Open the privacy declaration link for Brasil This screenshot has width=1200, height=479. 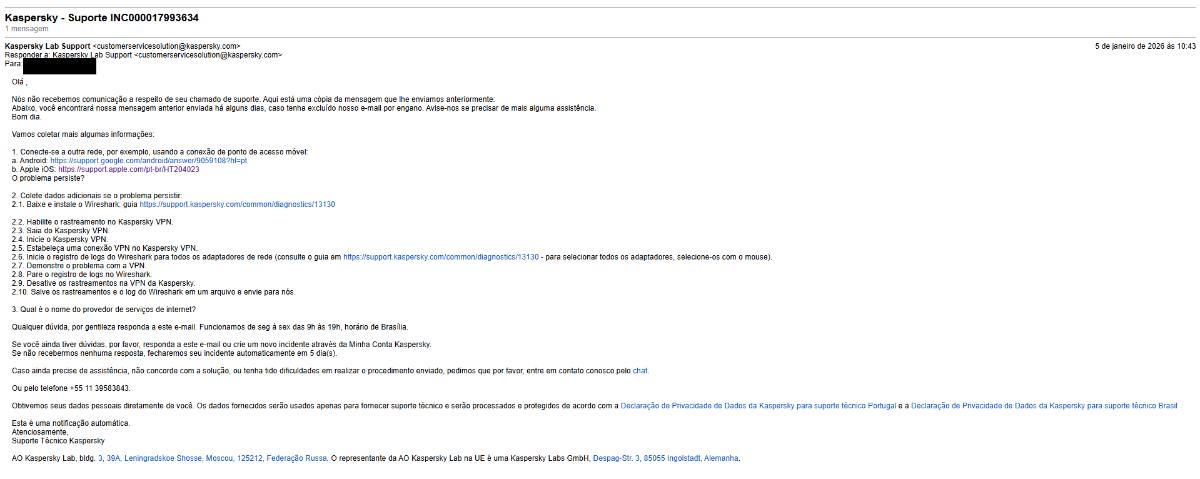[x=1044, y=405]
